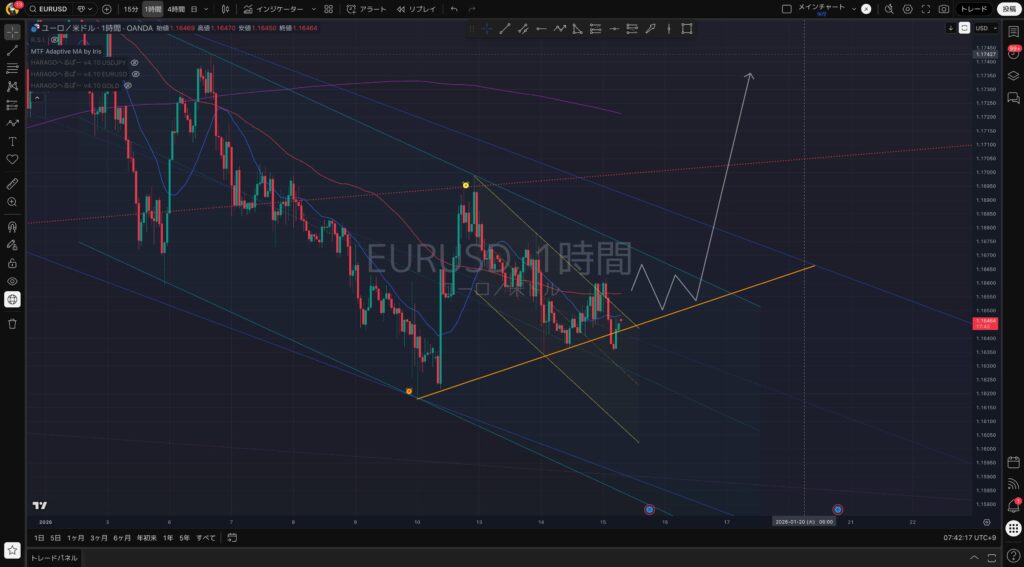Activate the zoom-in tool
Viewport: 1024px width, 567px height.
point(12,202)
